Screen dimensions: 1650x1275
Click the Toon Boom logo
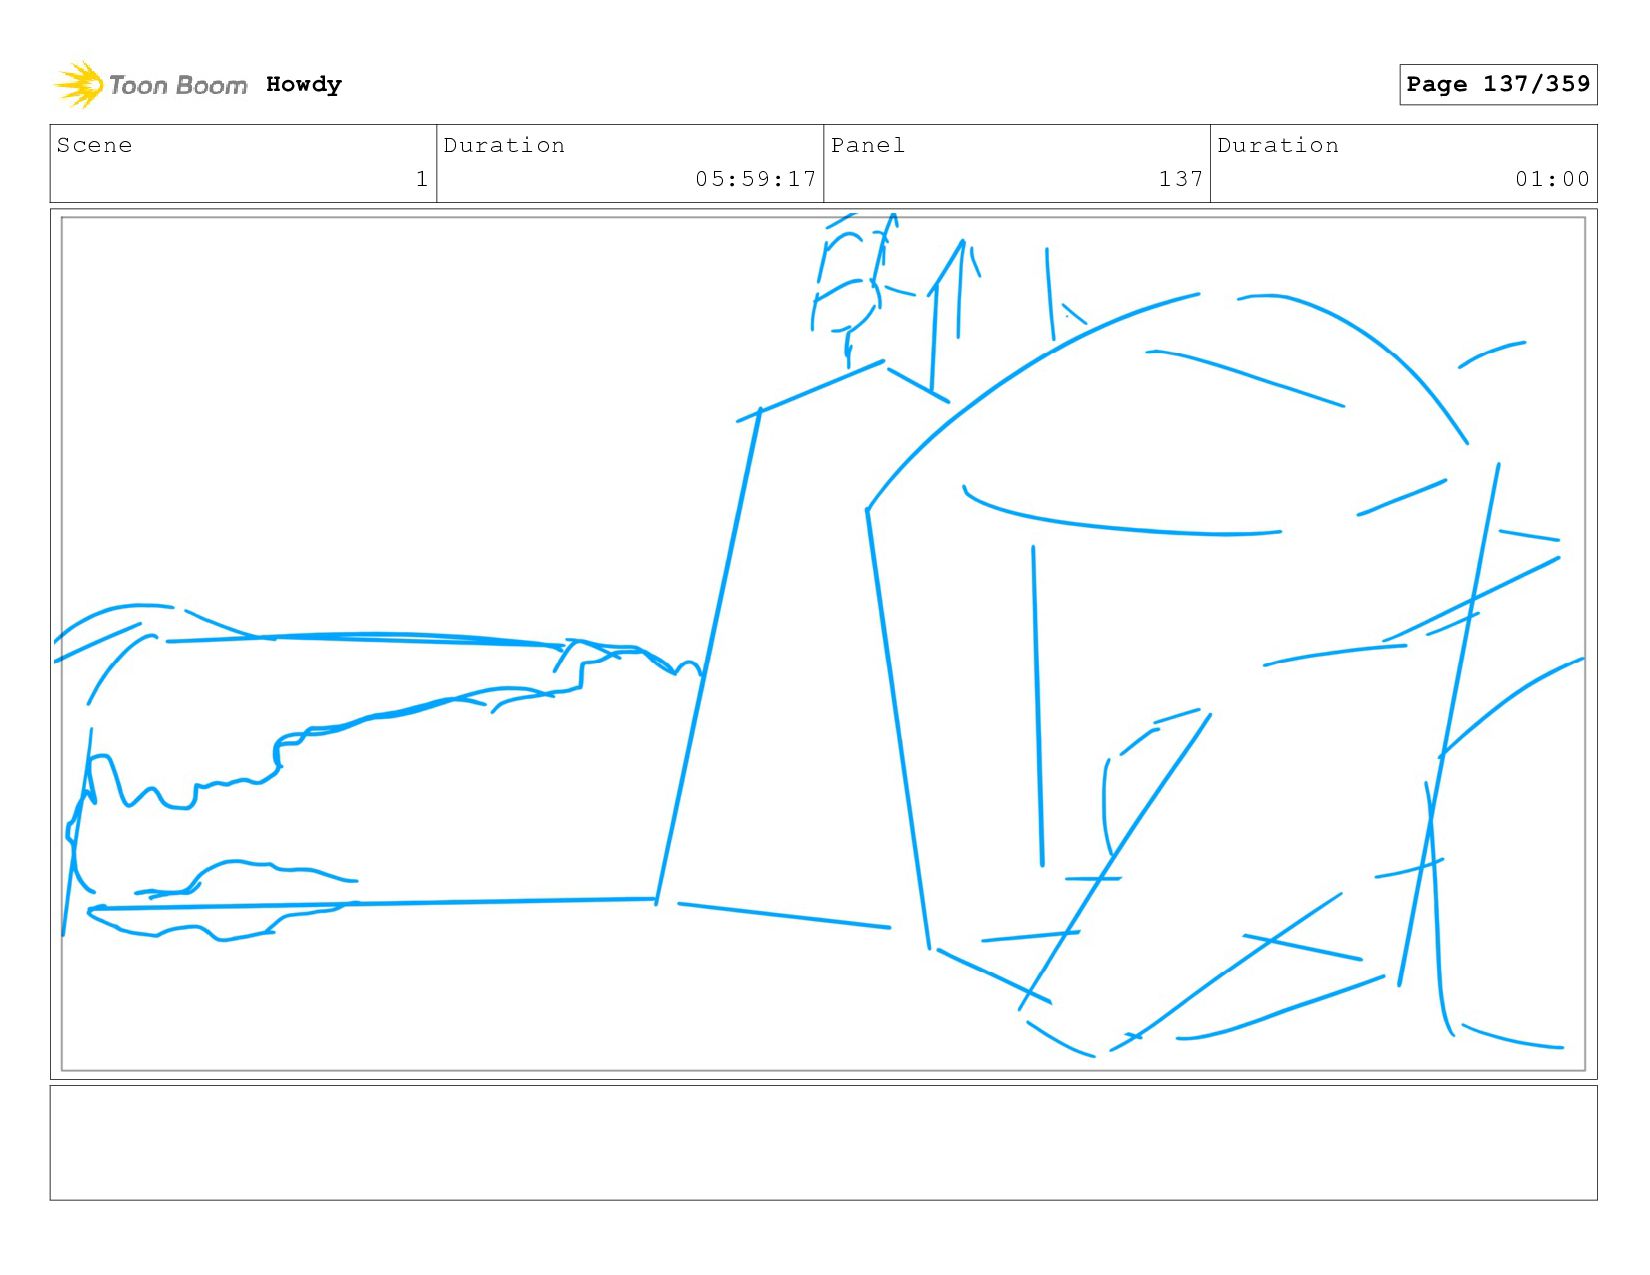click(x=150, y=85)
